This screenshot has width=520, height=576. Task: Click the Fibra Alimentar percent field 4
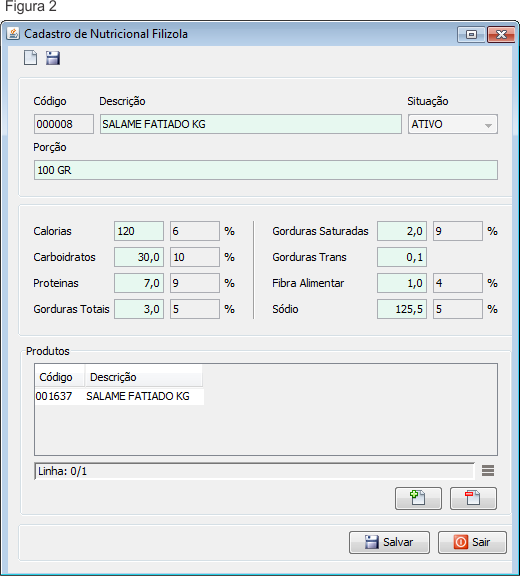click(458, 283)
